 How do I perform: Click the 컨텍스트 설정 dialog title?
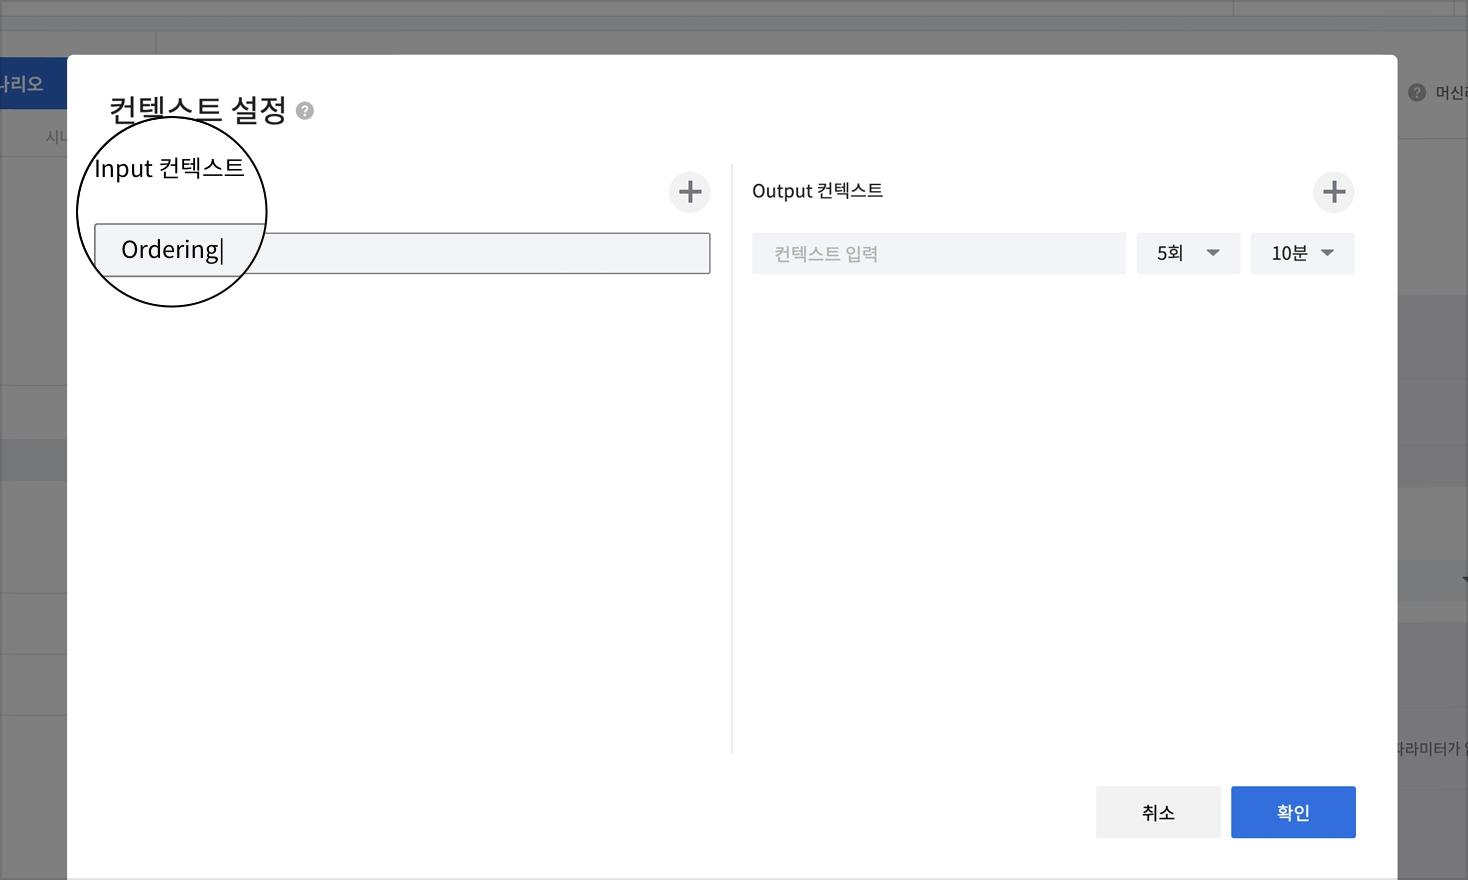pyautogui.click(x=198, y=110)
